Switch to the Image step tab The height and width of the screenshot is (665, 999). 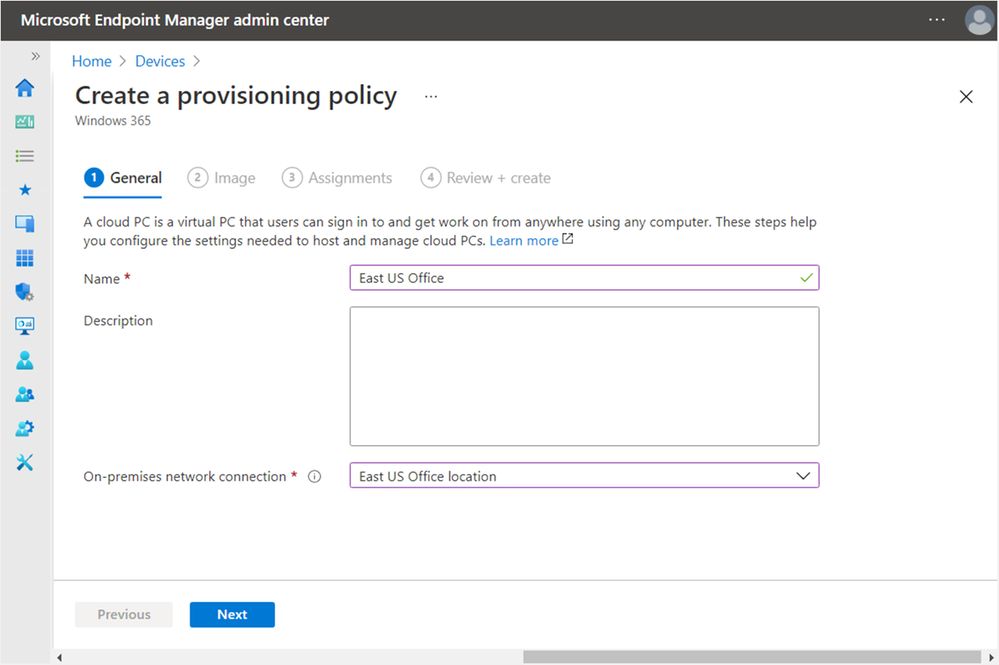(222, 178)
